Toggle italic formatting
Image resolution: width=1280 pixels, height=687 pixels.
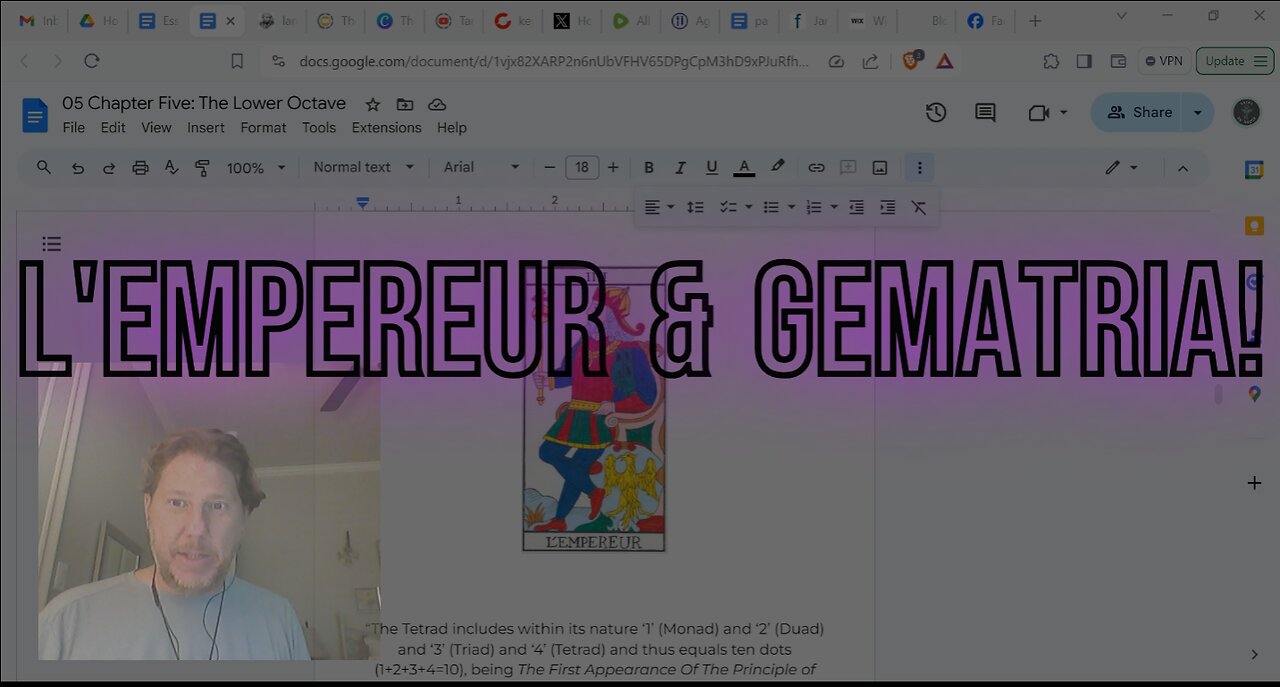coord(680,167)
